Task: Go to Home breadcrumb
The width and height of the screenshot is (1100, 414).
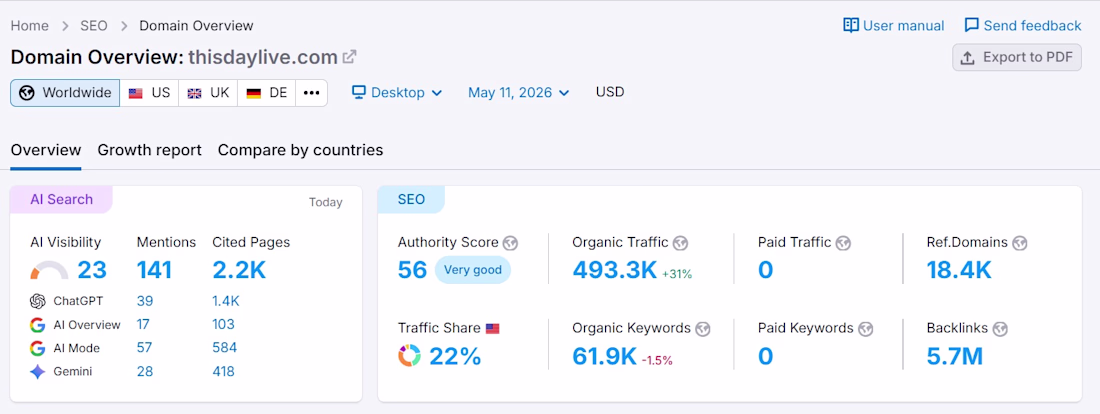Action: tap(29, 26)
